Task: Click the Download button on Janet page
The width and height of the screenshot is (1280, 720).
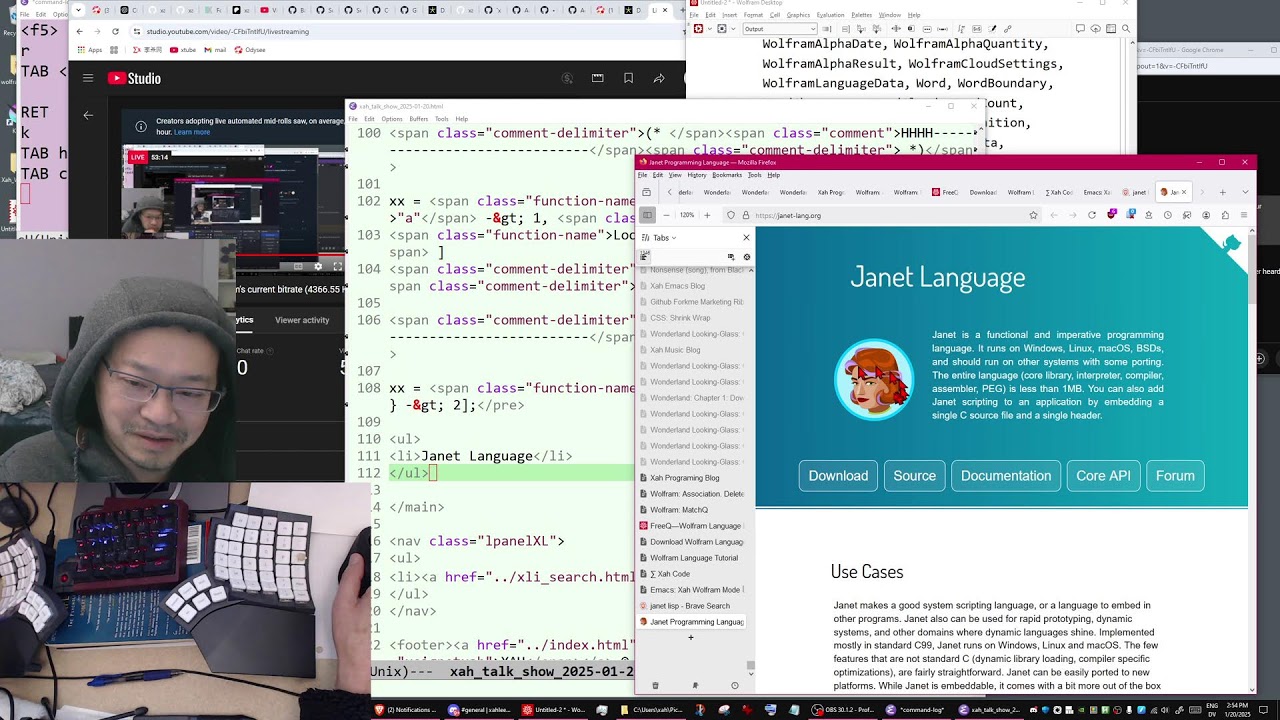Action: click(838, 476)
